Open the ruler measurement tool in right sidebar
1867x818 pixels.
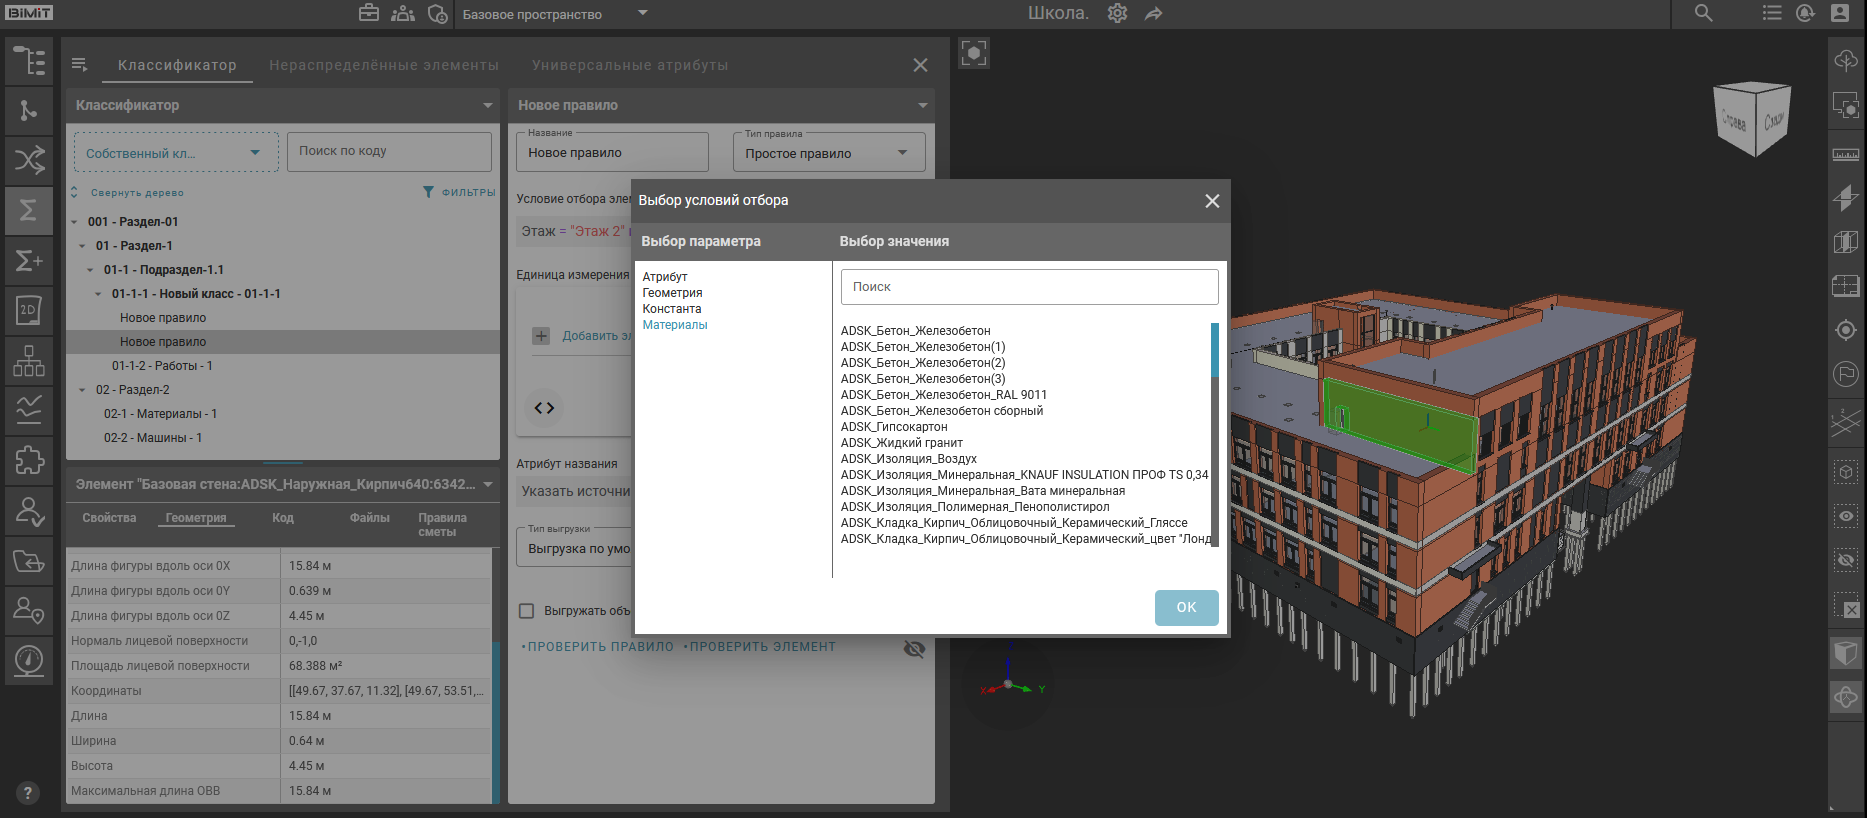pyautogui.click(x=1845, y=155)
